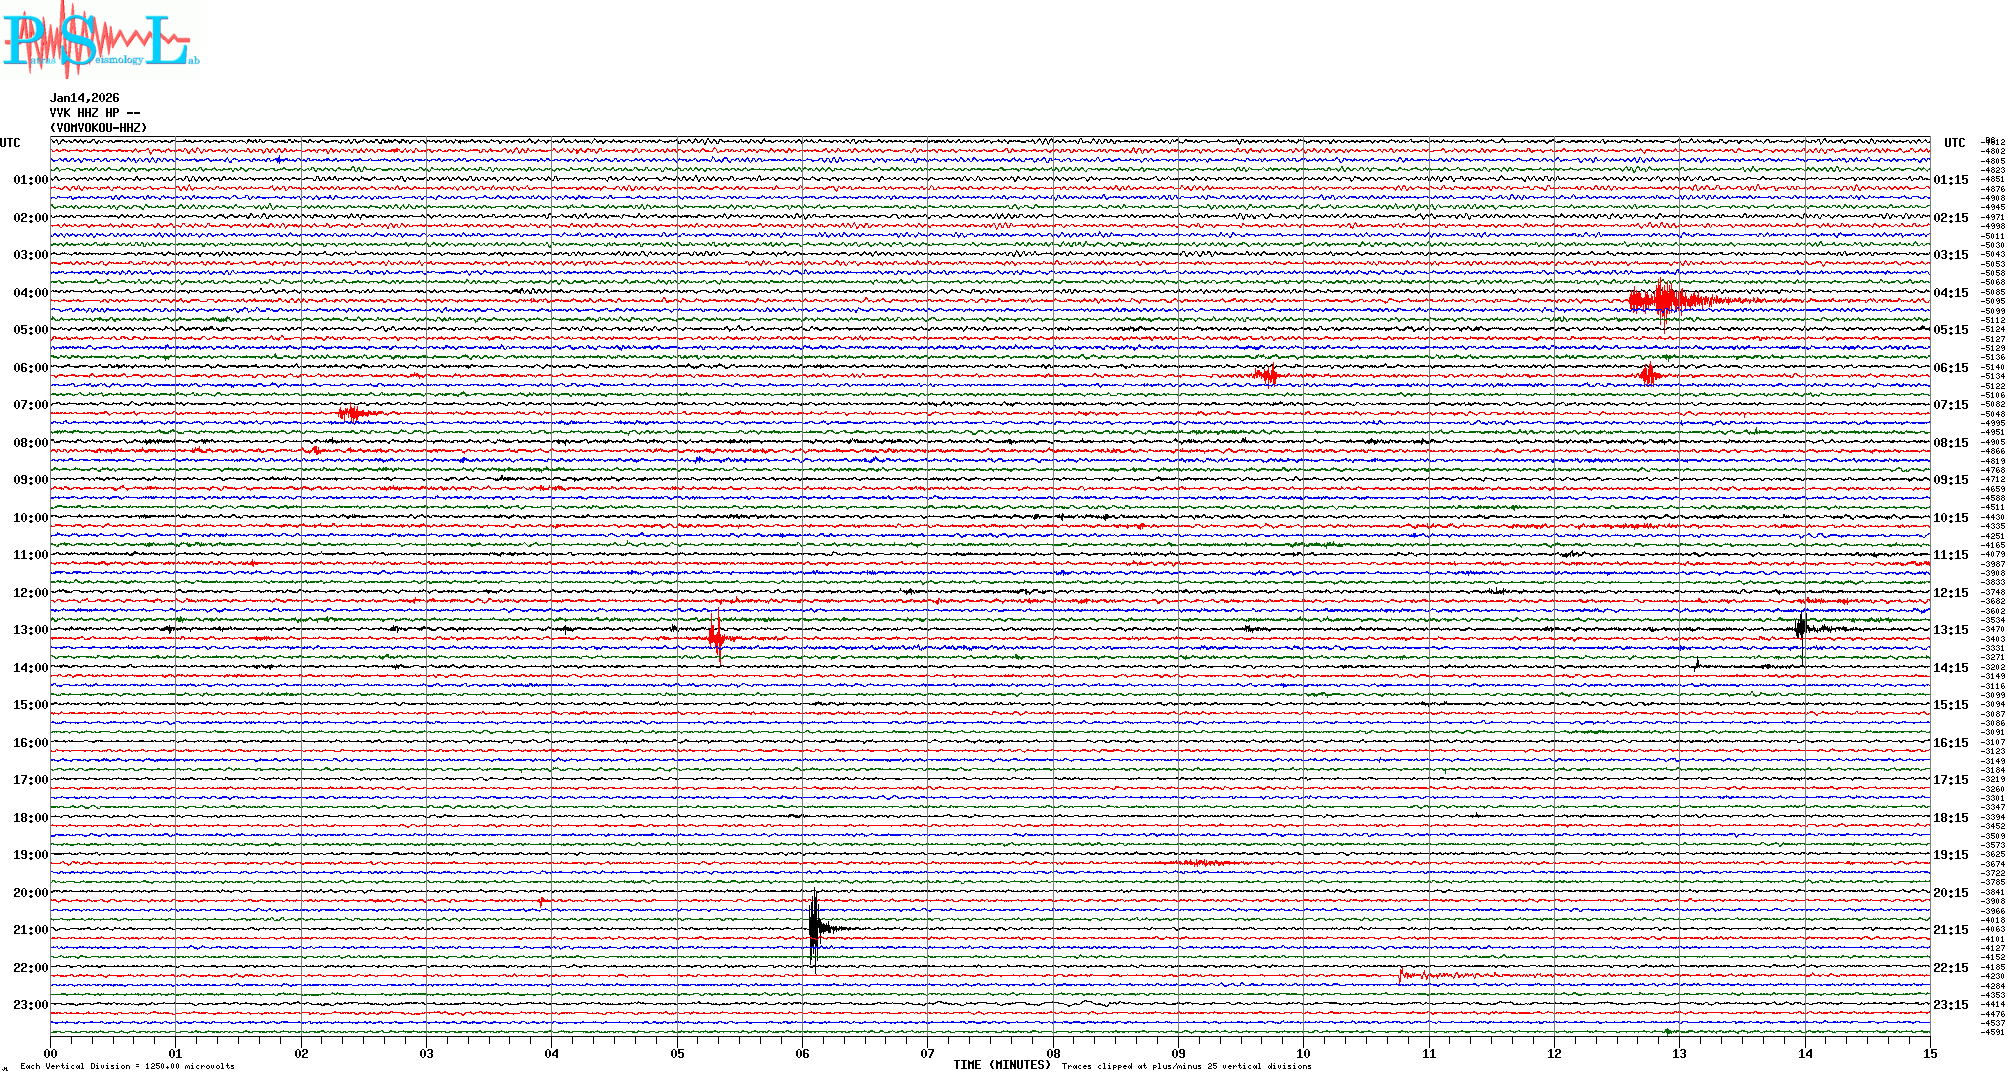Click the red seismic spike at 13:00 row
Screen dimensions: 2010x1080
point(718,638)
